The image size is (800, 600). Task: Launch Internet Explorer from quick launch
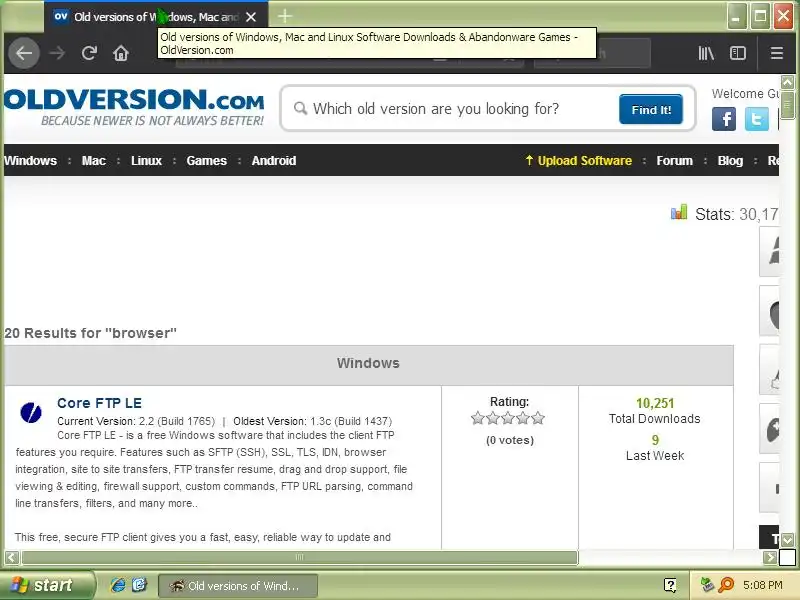pos(118,585)
